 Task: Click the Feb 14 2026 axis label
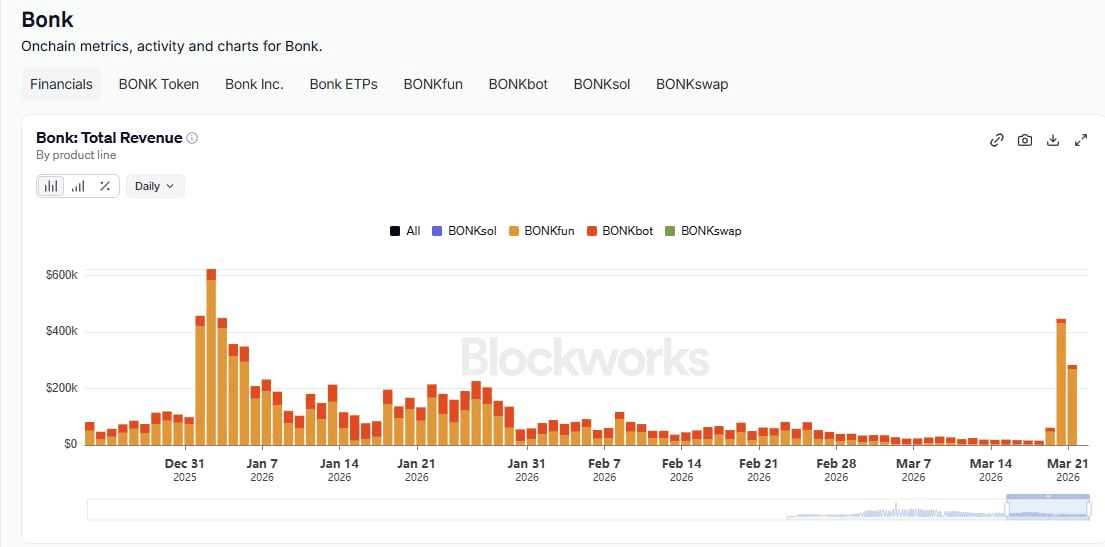(x=681, y=469)
